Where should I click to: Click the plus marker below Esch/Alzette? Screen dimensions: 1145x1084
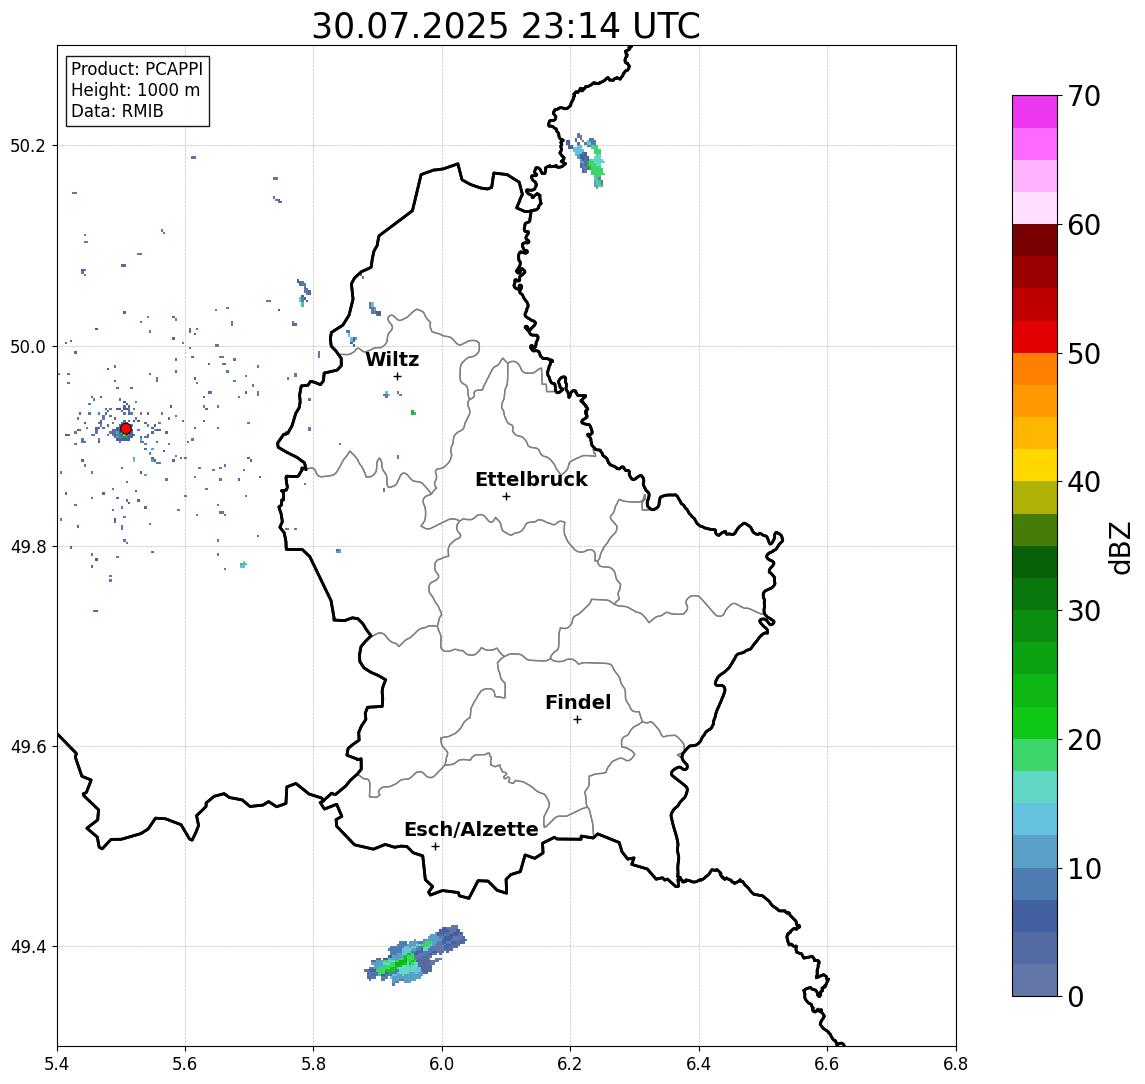[x=435, y=847]
